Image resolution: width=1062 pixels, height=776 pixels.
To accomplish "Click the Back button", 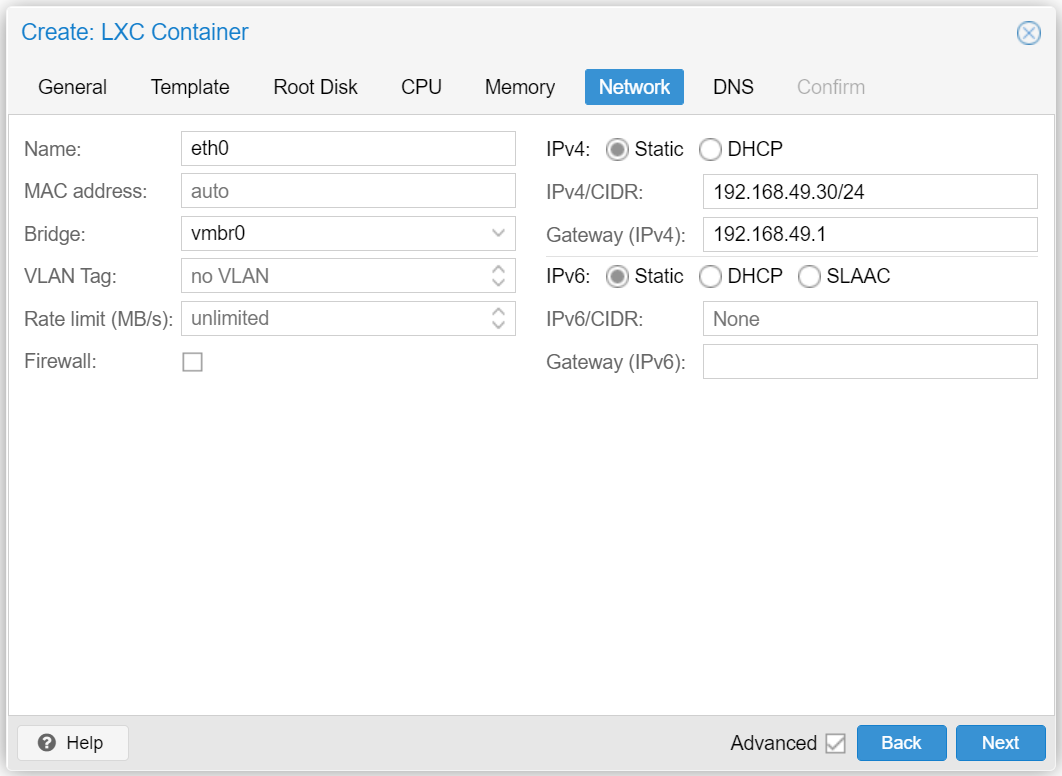I will tap(901, 743).
